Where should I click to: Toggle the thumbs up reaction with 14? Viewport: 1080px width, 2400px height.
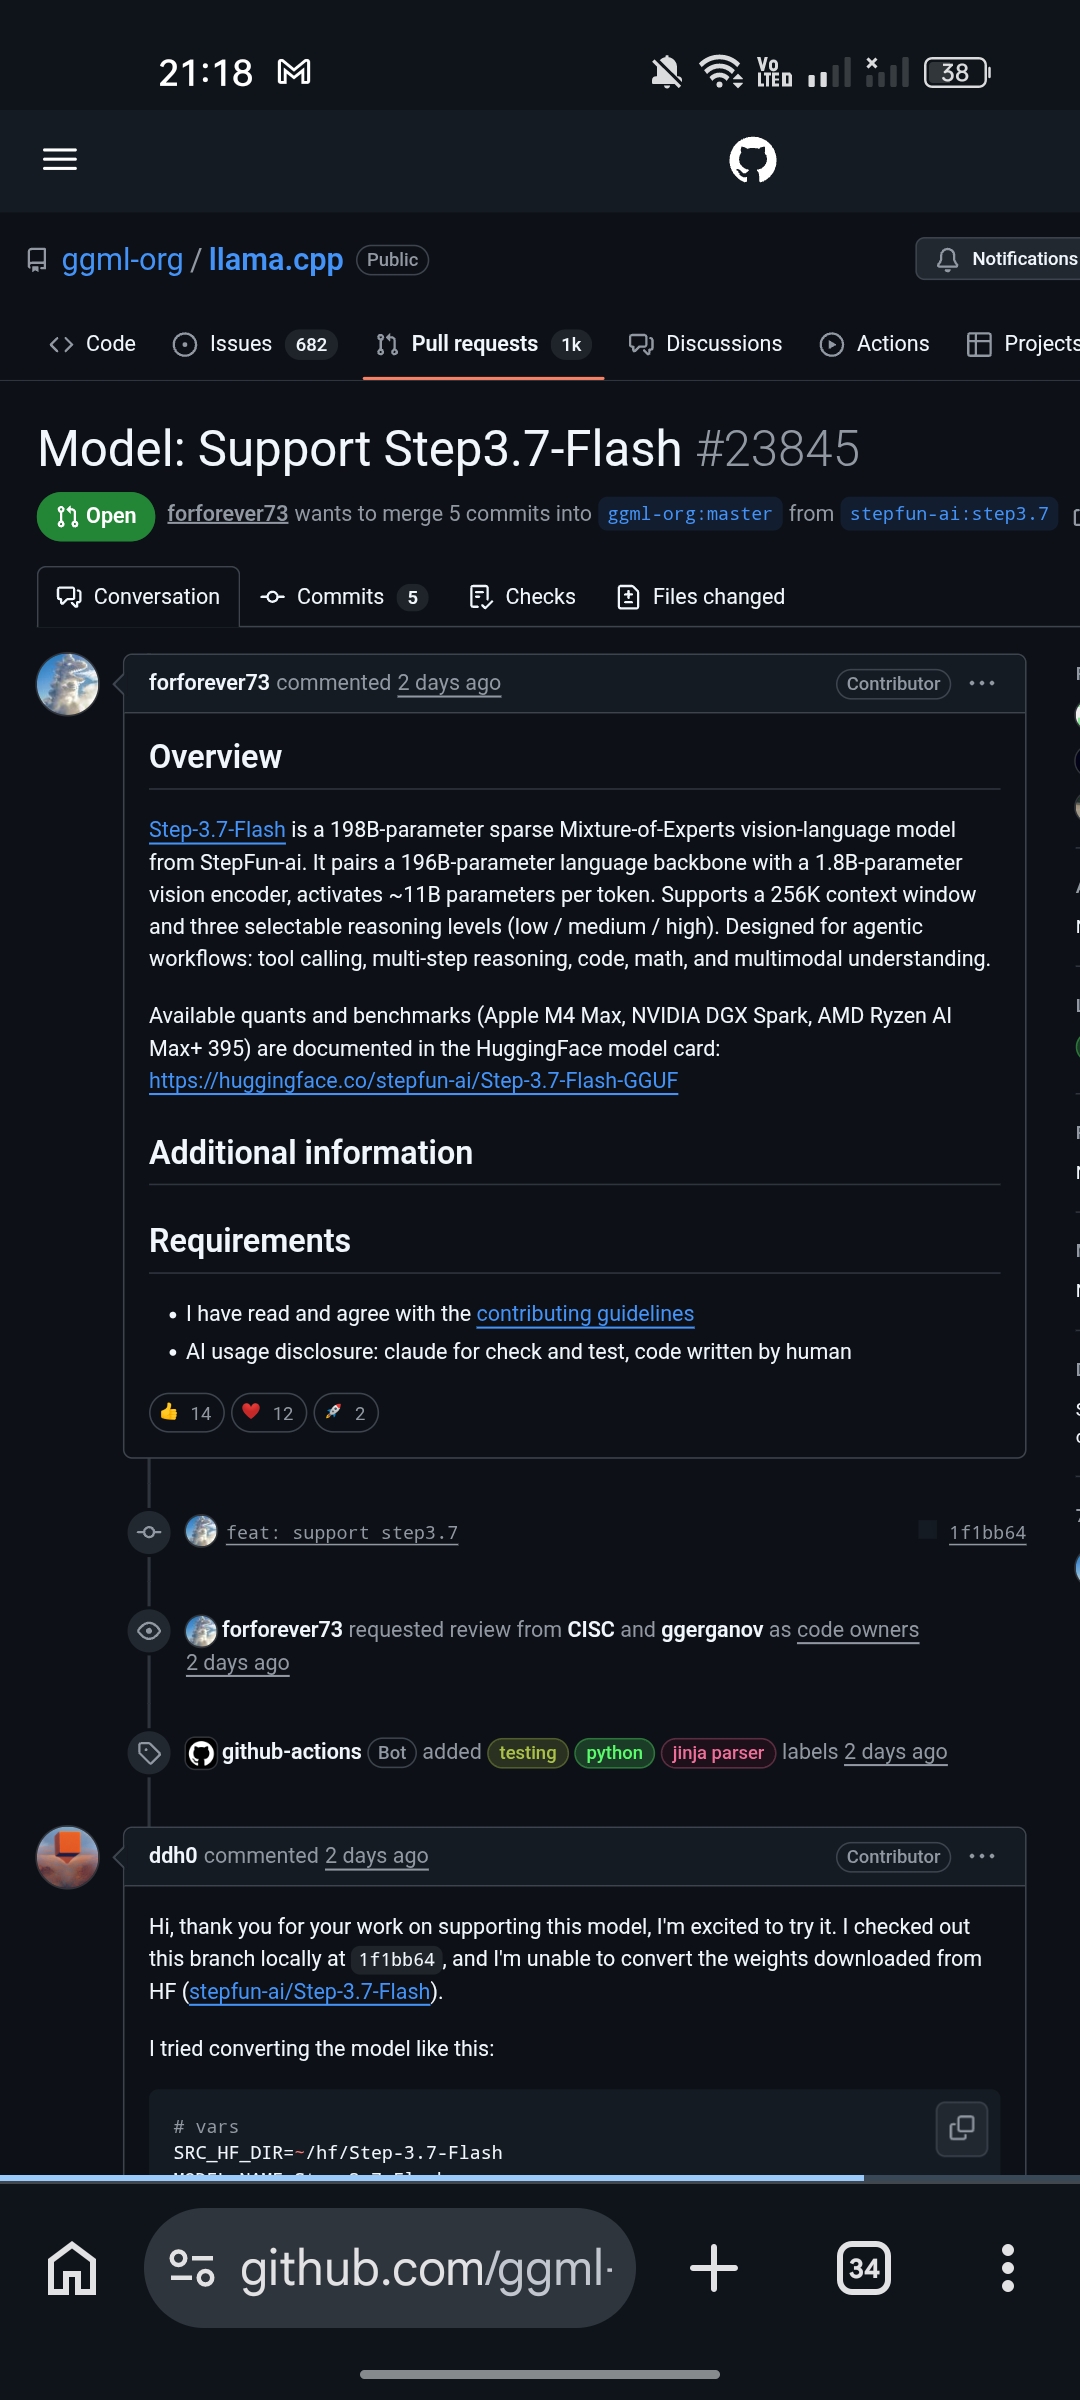click(x=187, y=1413)
